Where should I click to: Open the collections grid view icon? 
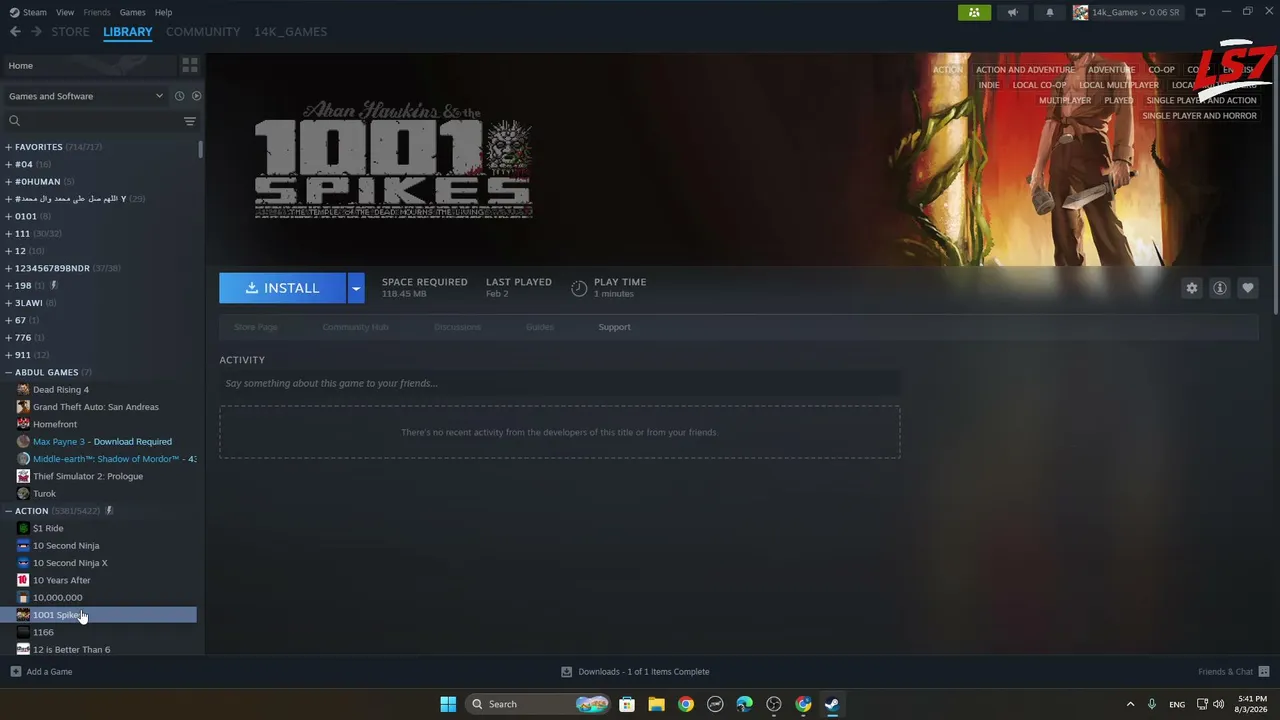pos(190,66)
